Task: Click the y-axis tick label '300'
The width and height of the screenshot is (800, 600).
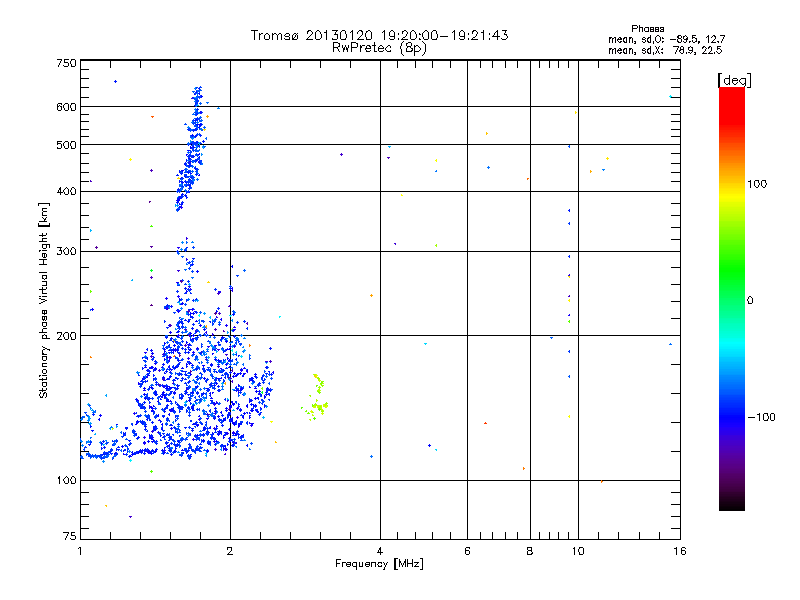Action: (66, 252)
